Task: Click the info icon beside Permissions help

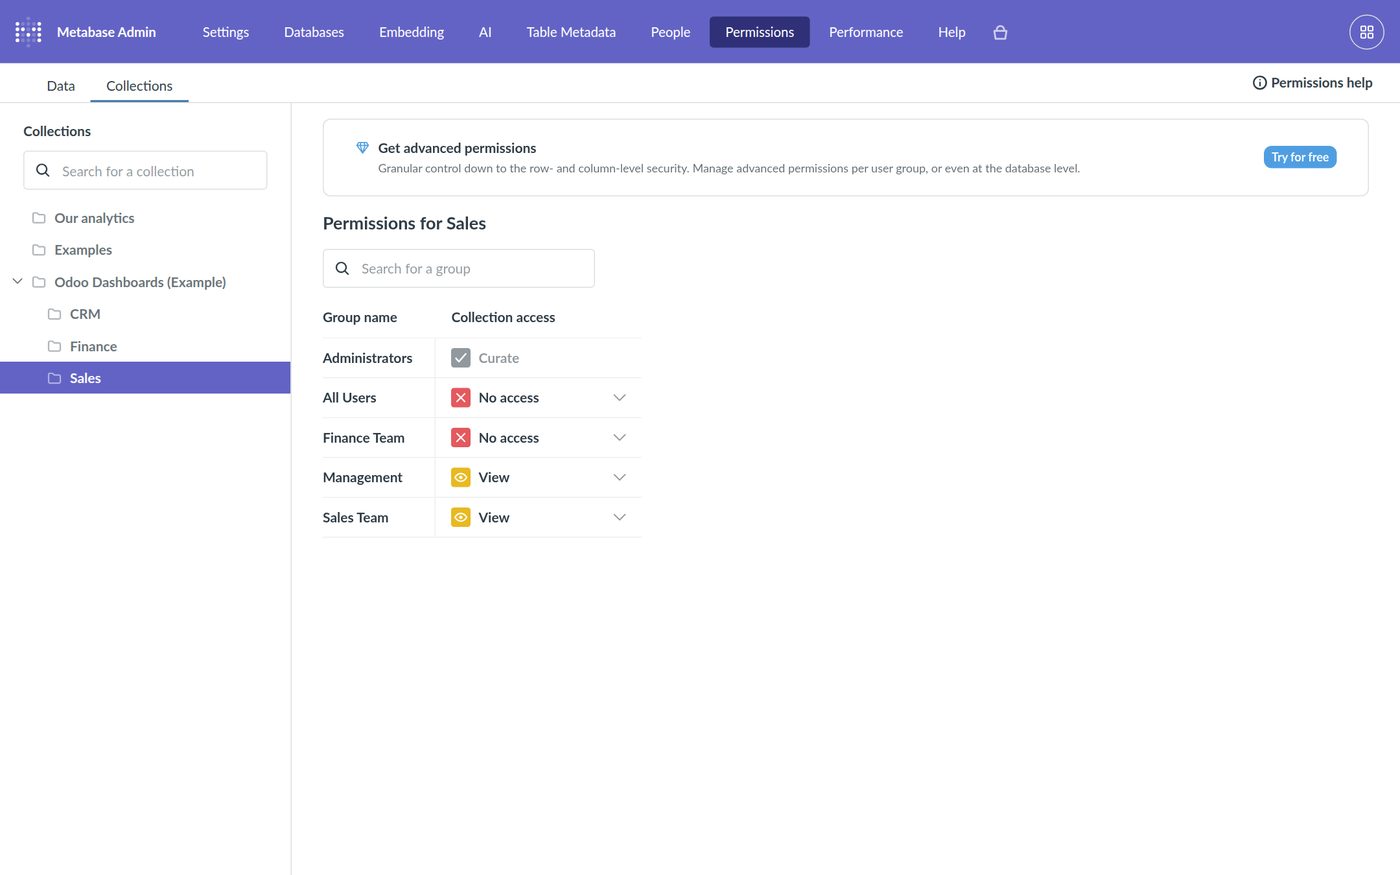Action: coord(1260,83)
